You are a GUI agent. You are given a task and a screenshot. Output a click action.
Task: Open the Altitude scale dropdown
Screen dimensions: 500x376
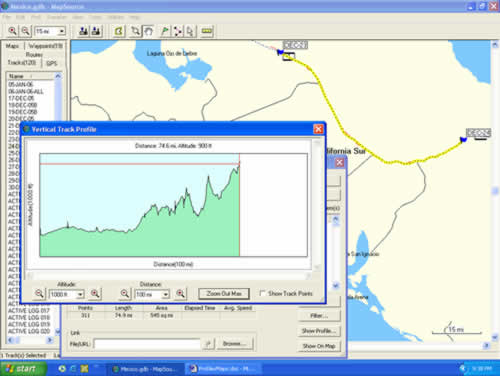(x=80, y=294)
